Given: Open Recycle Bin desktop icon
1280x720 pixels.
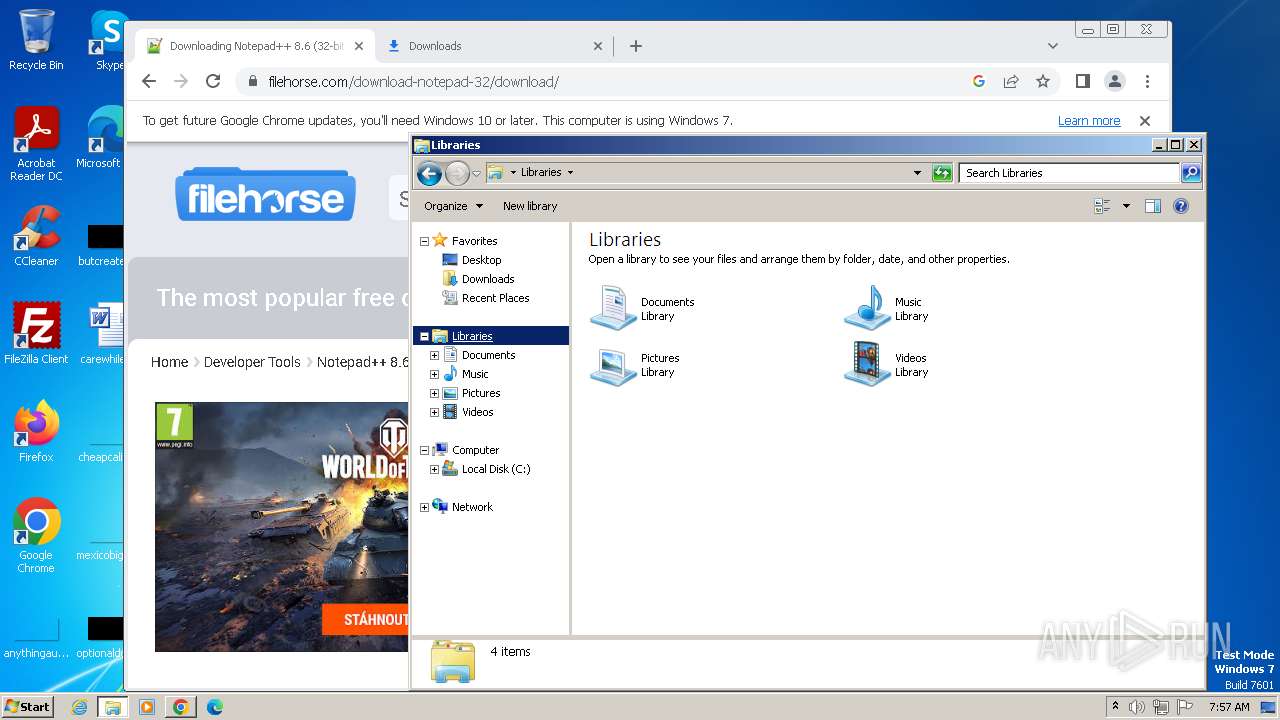Looking at the screenshot, I should click(x=36, y=40).
